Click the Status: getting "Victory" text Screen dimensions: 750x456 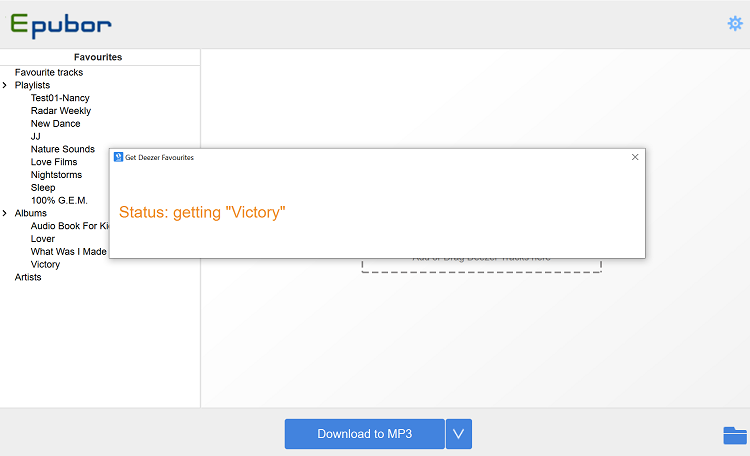click(202, 212)
